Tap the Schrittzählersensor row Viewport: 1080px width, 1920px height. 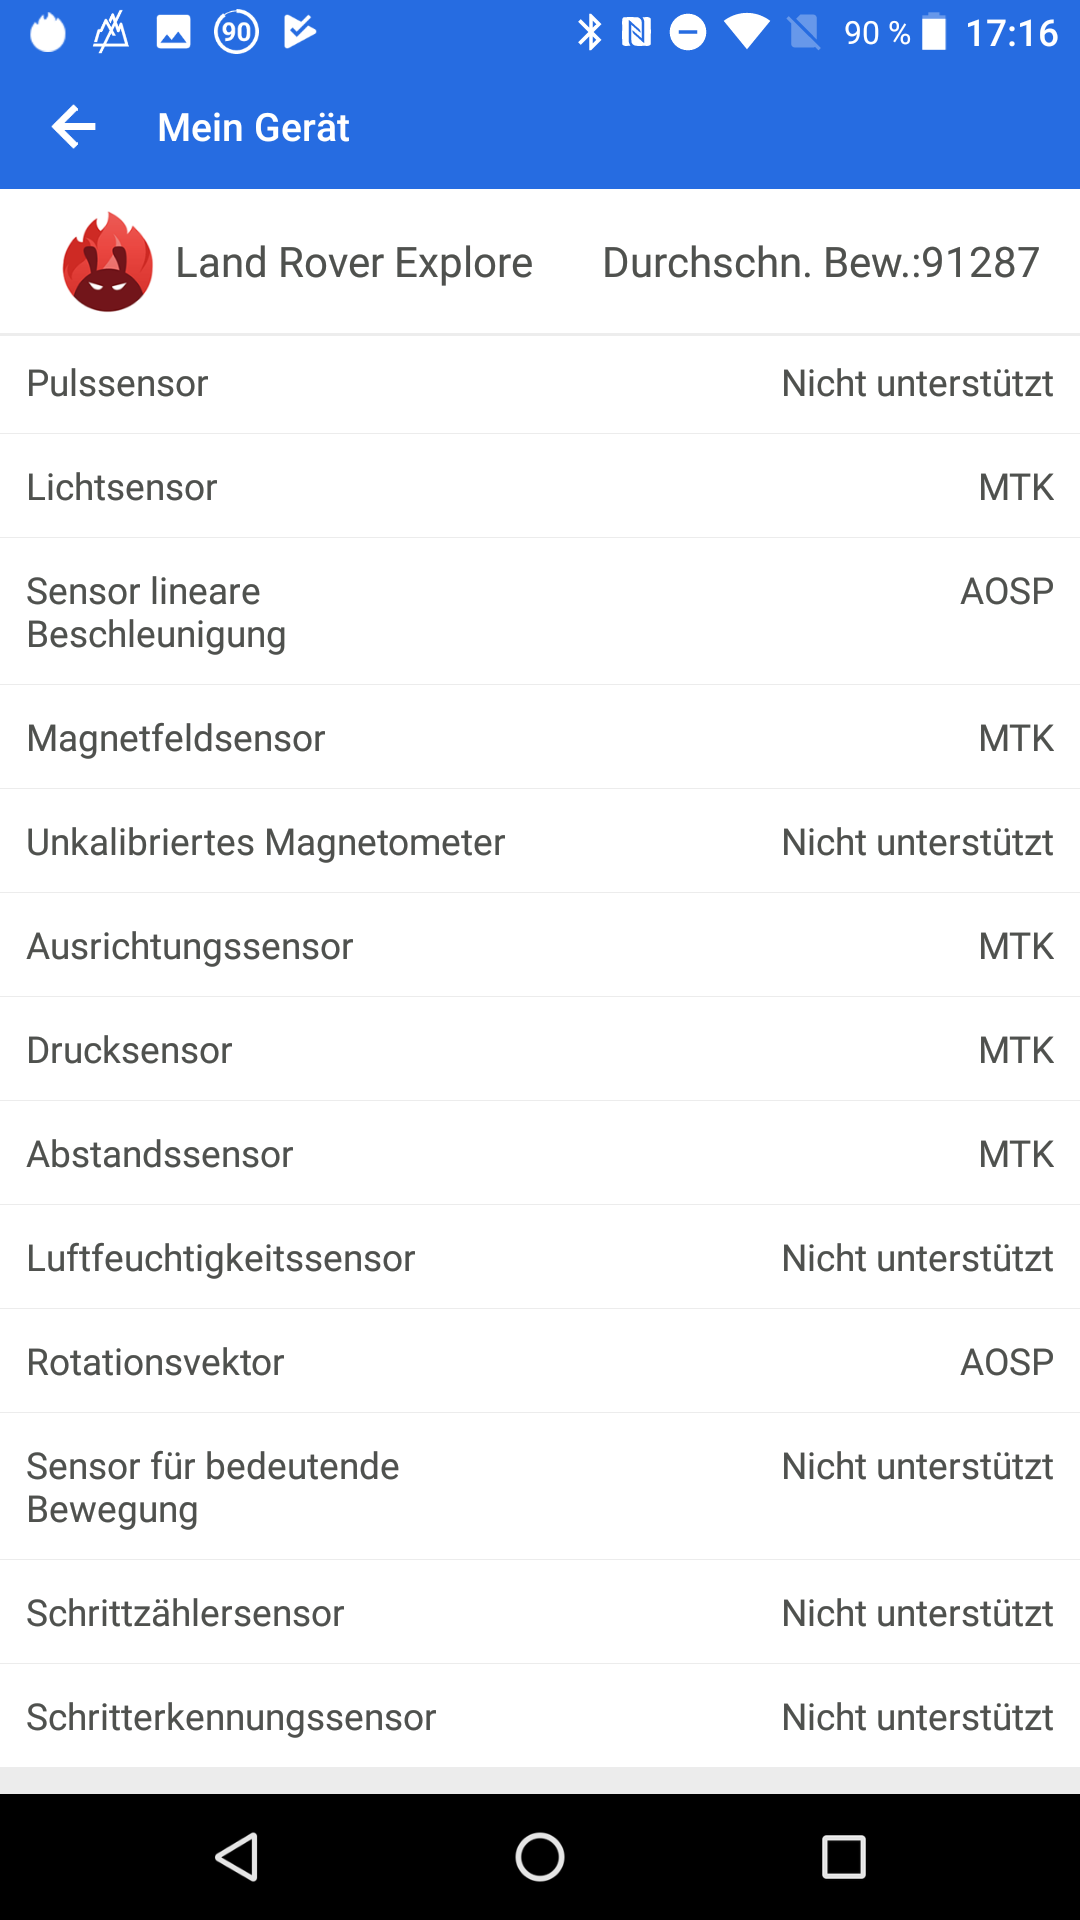pyautogui.click(x=540, y=1613)
